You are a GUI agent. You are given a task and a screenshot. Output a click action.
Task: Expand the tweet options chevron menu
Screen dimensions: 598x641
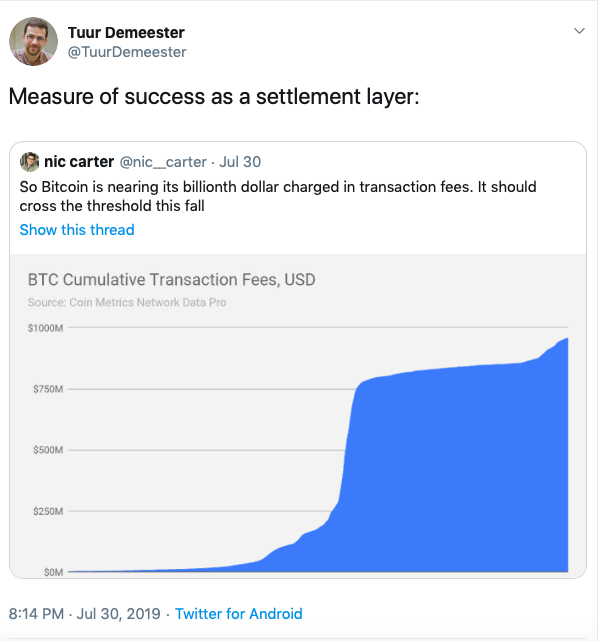pyautogui.click(x=579, y=31)
